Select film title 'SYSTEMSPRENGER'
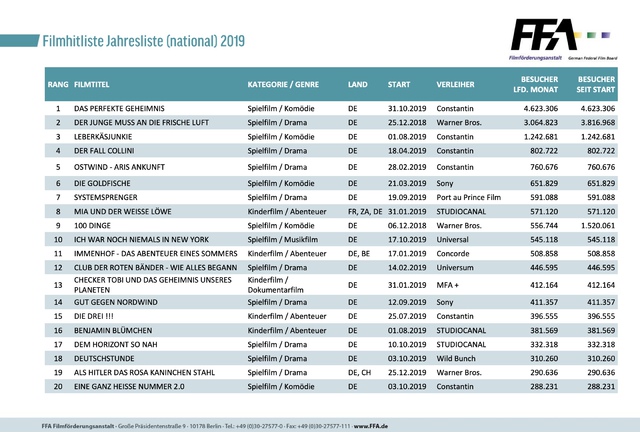Viewport: 640px width, 432px height. pyautogui.click(x=106, y=197)
